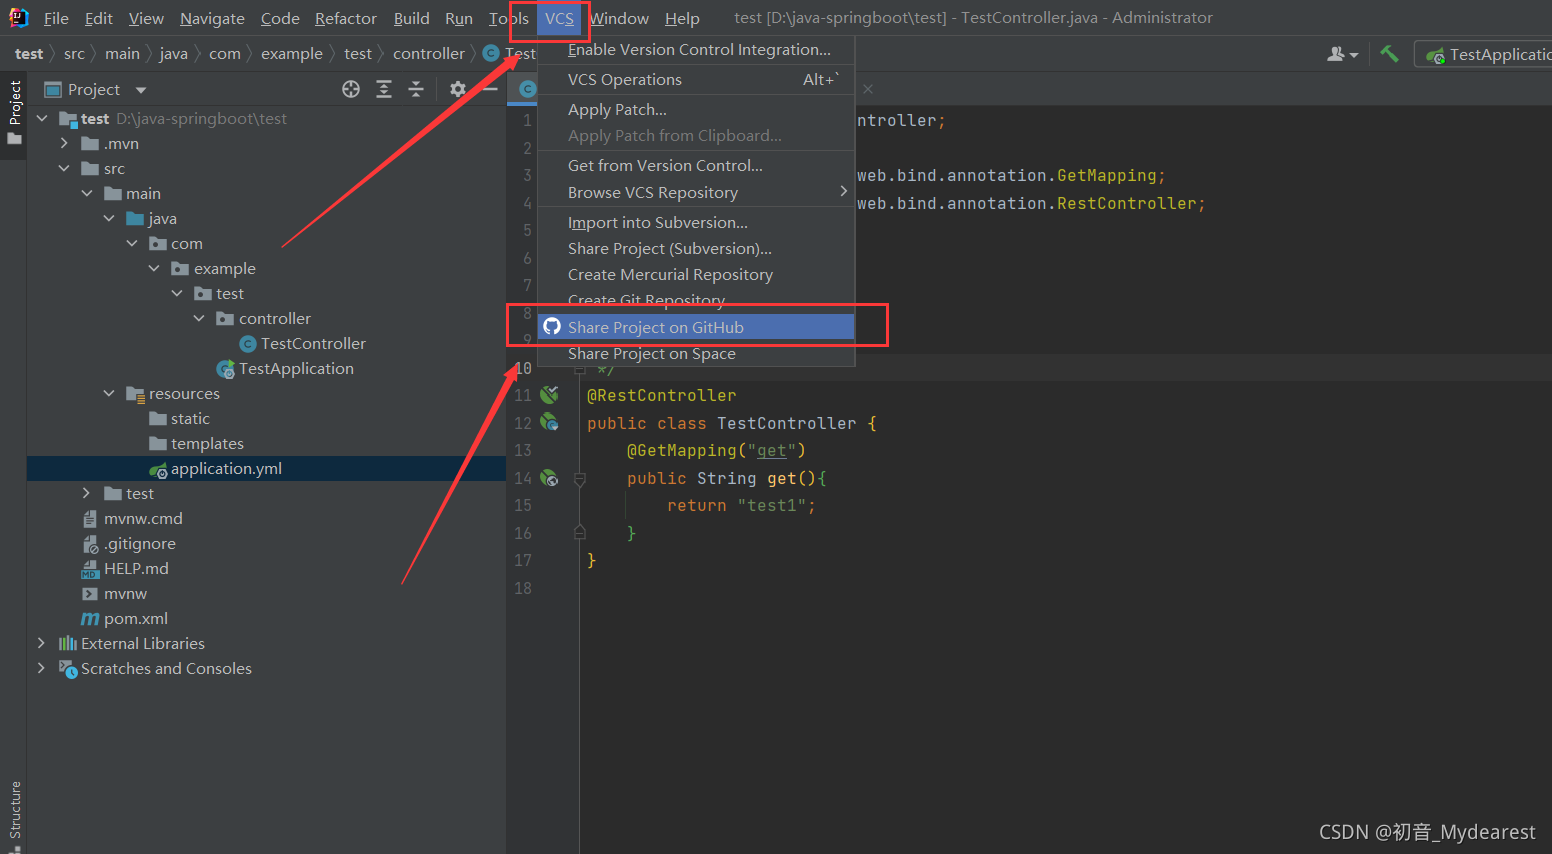The width and height of the screenshot is (1552, 854).
Task: Click the @RestController annotation on line 11
Action: pyautogui.click(x=661, y=396)
